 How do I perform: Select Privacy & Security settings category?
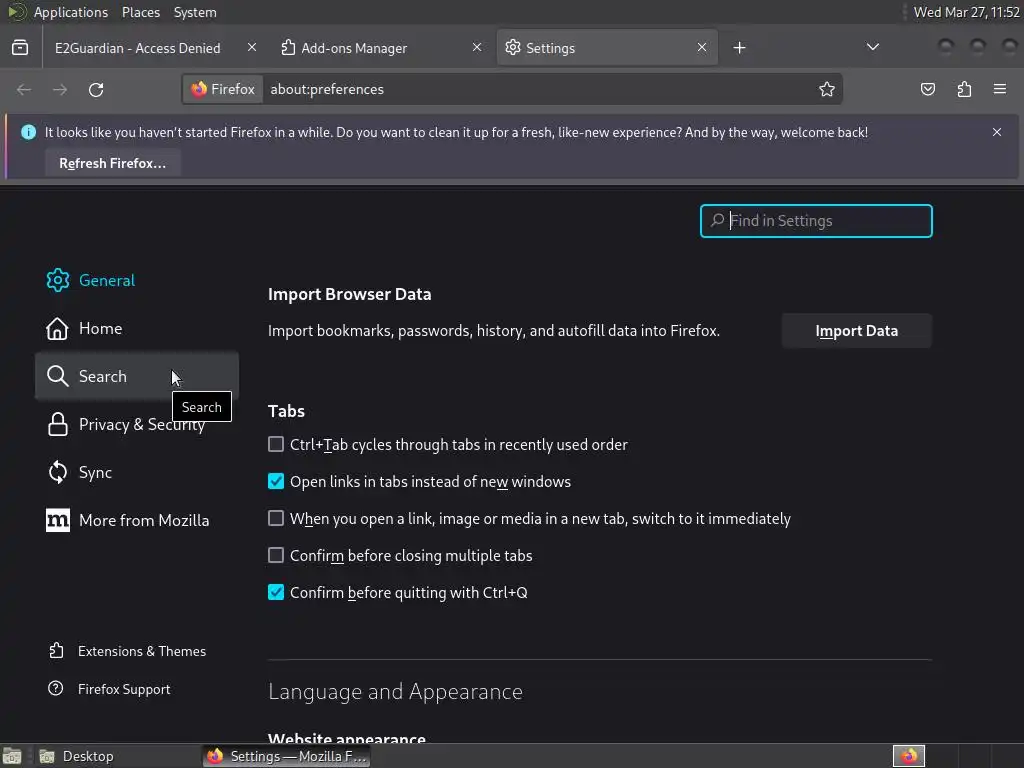click(141, 425)
